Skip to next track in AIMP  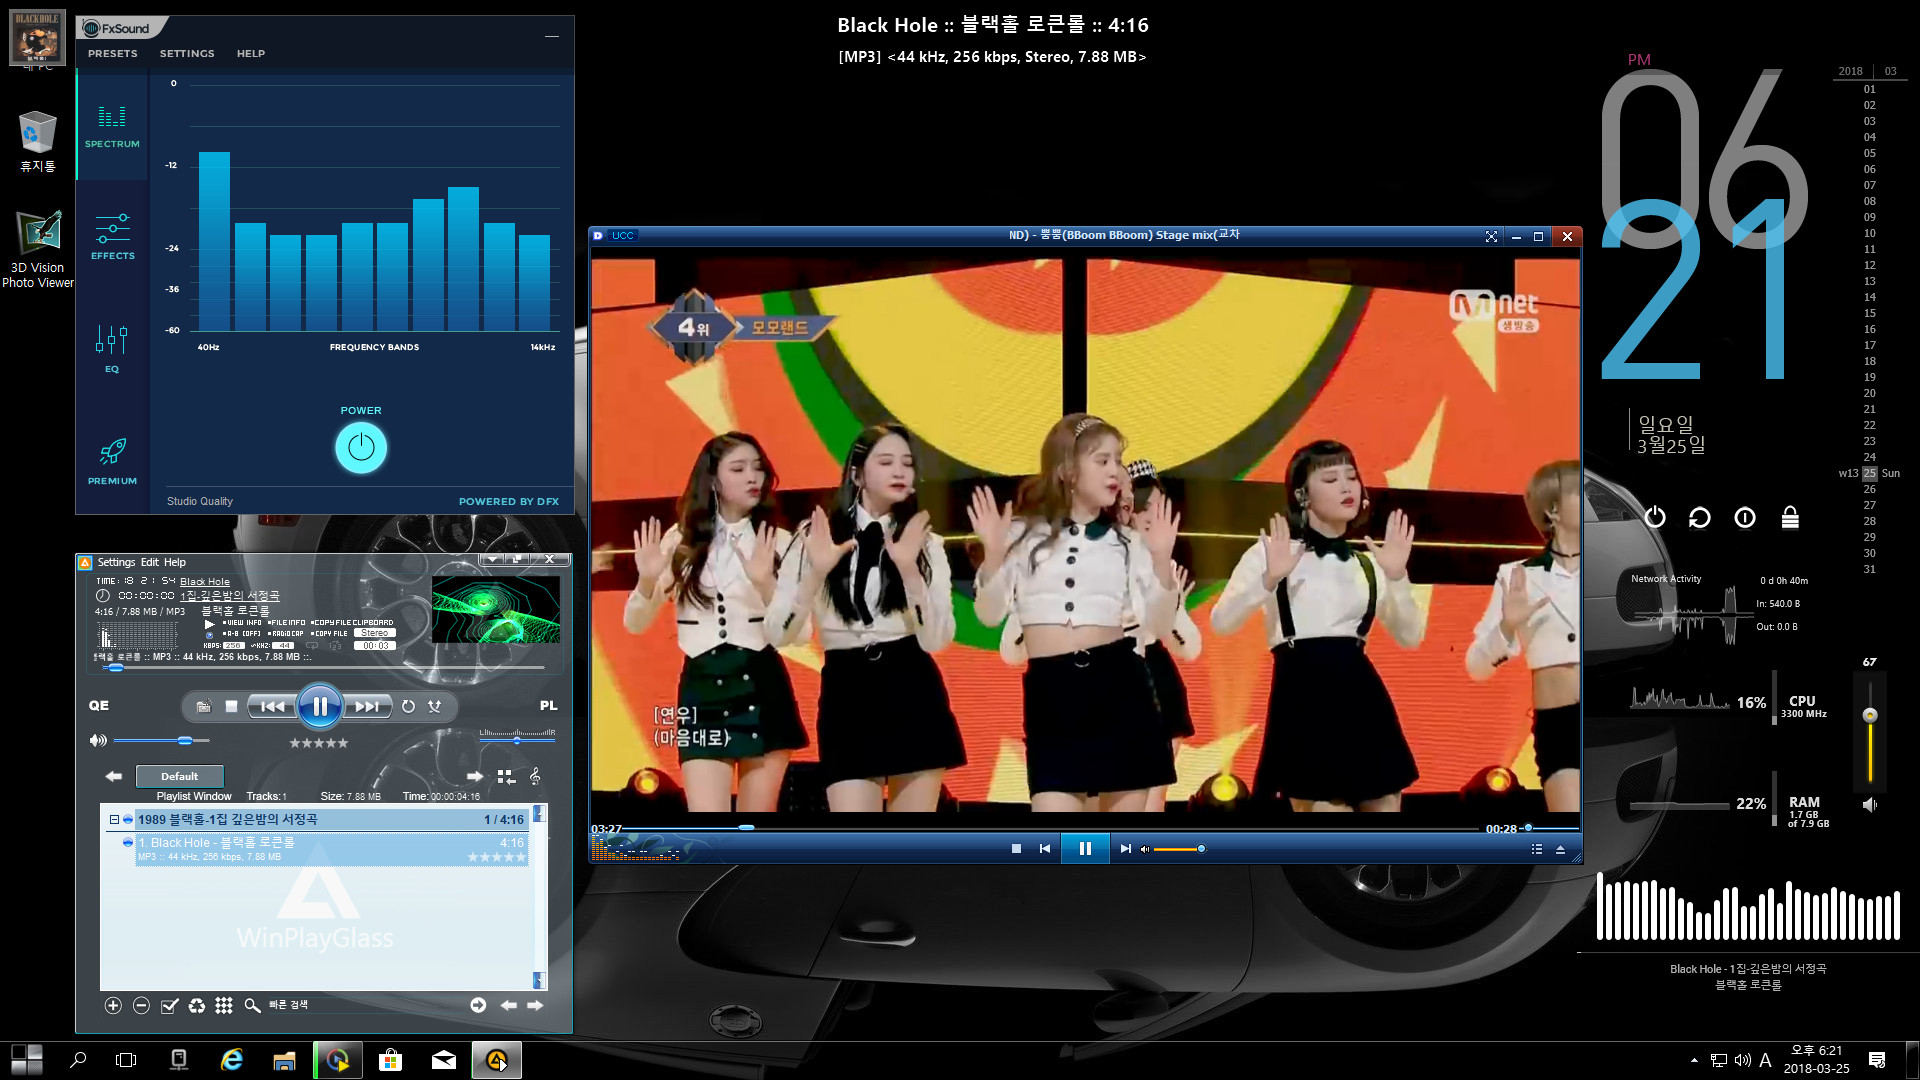(367, 706)
